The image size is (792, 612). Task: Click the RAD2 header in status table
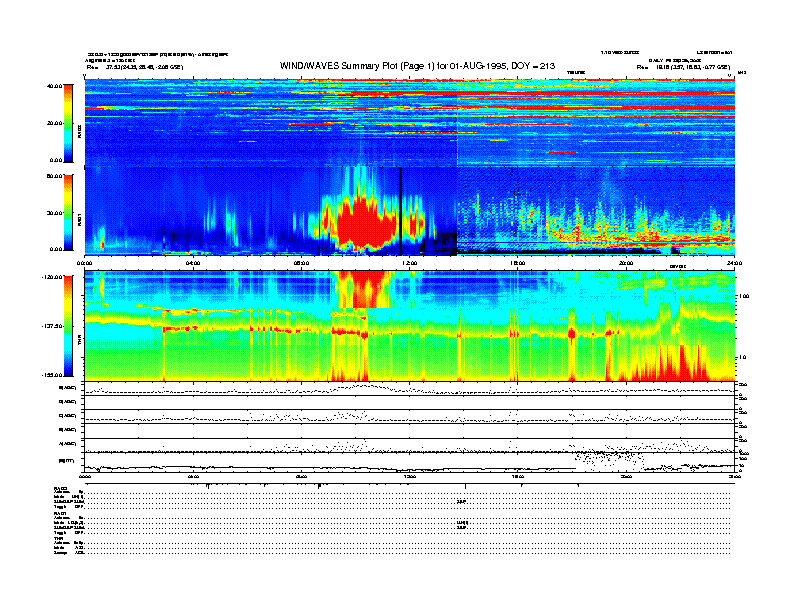click(60, 488)
